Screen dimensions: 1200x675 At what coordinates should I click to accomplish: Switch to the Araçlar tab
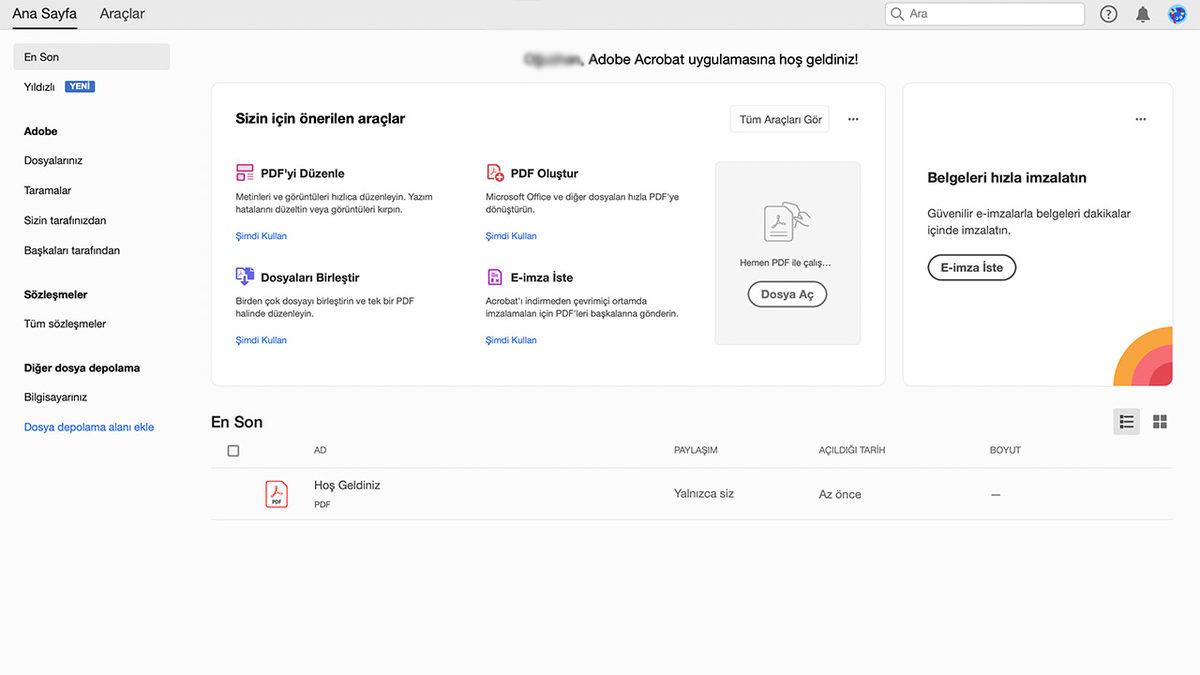[x=122, y=14]
